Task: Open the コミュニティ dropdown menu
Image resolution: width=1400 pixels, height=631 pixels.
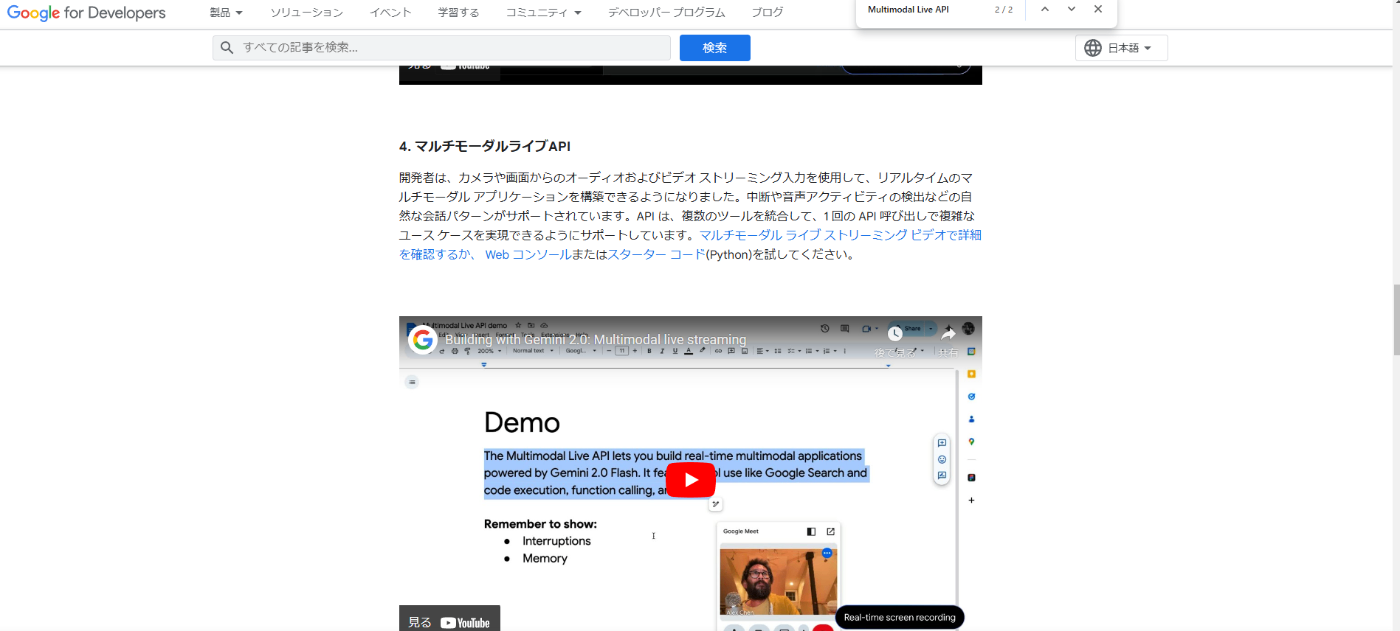Action: 543,13
